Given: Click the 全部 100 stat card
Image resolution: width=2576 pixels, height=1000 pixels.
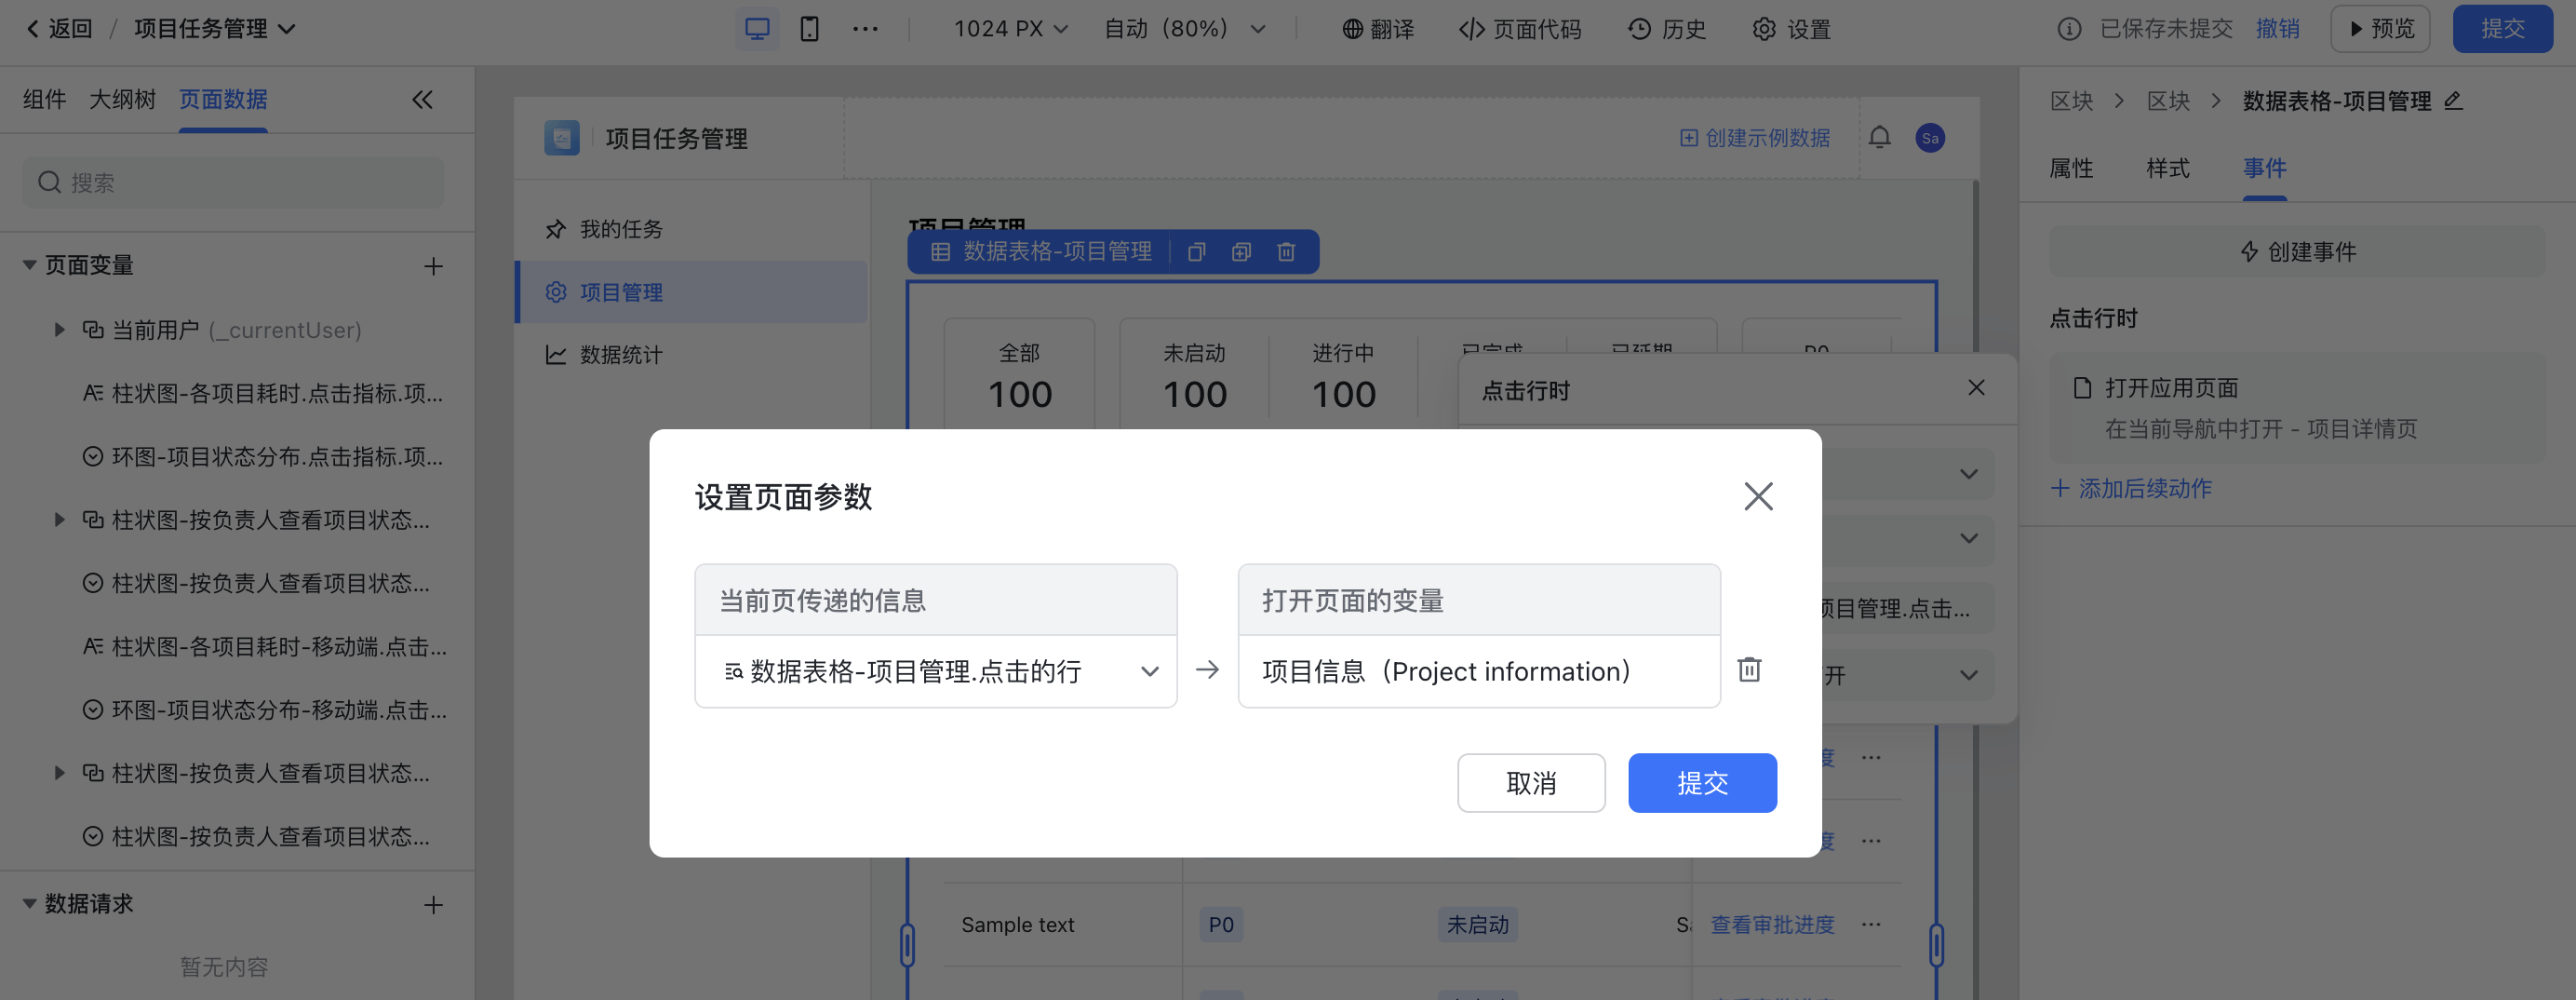Looking at the screenshot, I should (x=1019, y=376).
